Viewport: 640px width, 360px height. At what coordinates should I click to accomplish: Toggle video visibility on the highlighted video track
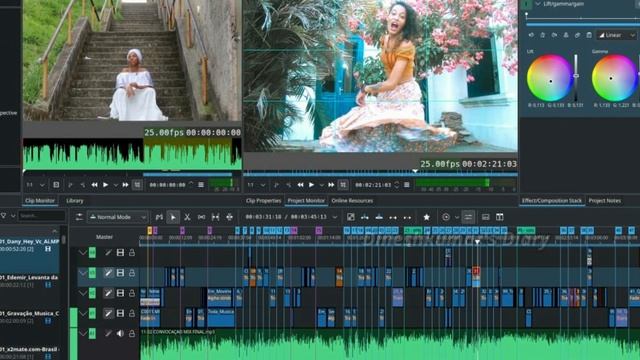120,273
